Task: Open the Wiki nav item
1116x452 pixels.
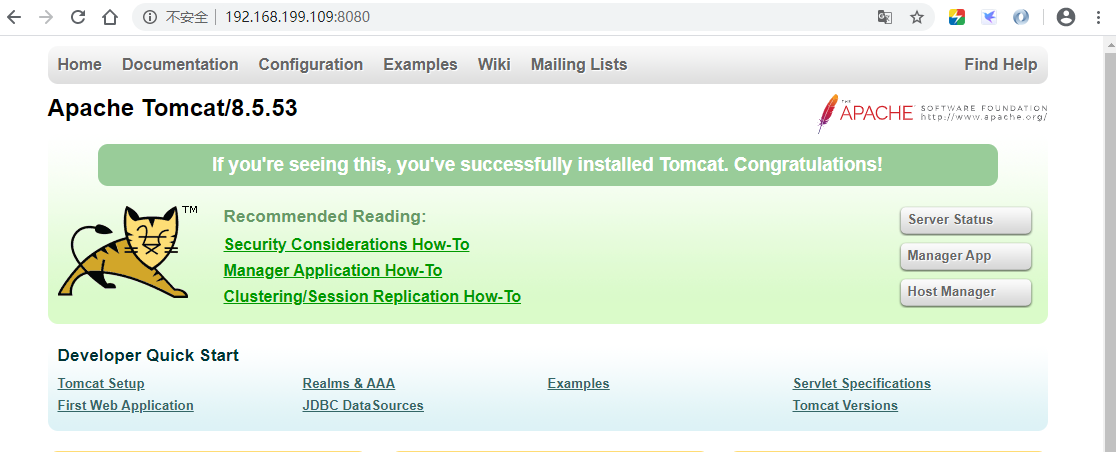Action: pos(494,64)
